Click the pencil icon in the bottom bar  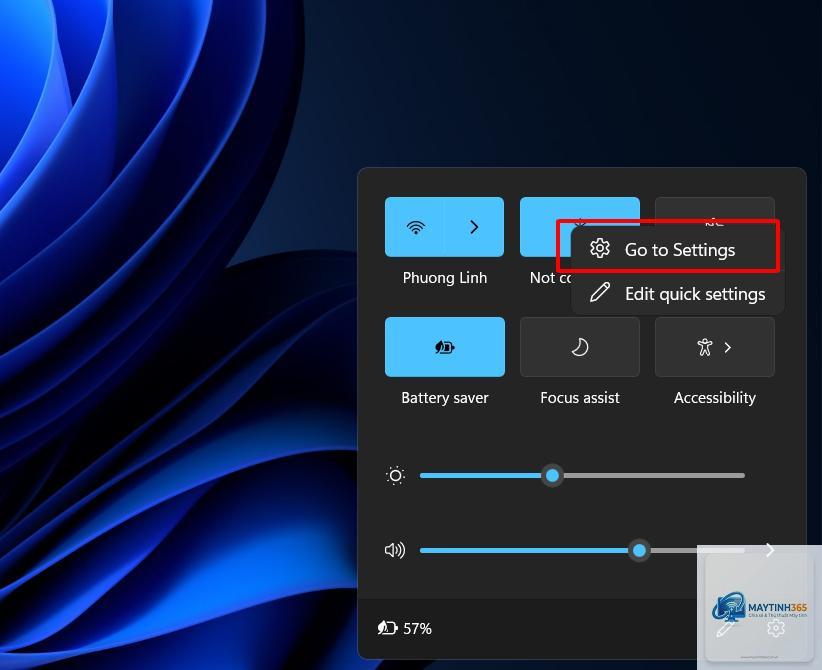pyautogui.click(x=724, y=629)
